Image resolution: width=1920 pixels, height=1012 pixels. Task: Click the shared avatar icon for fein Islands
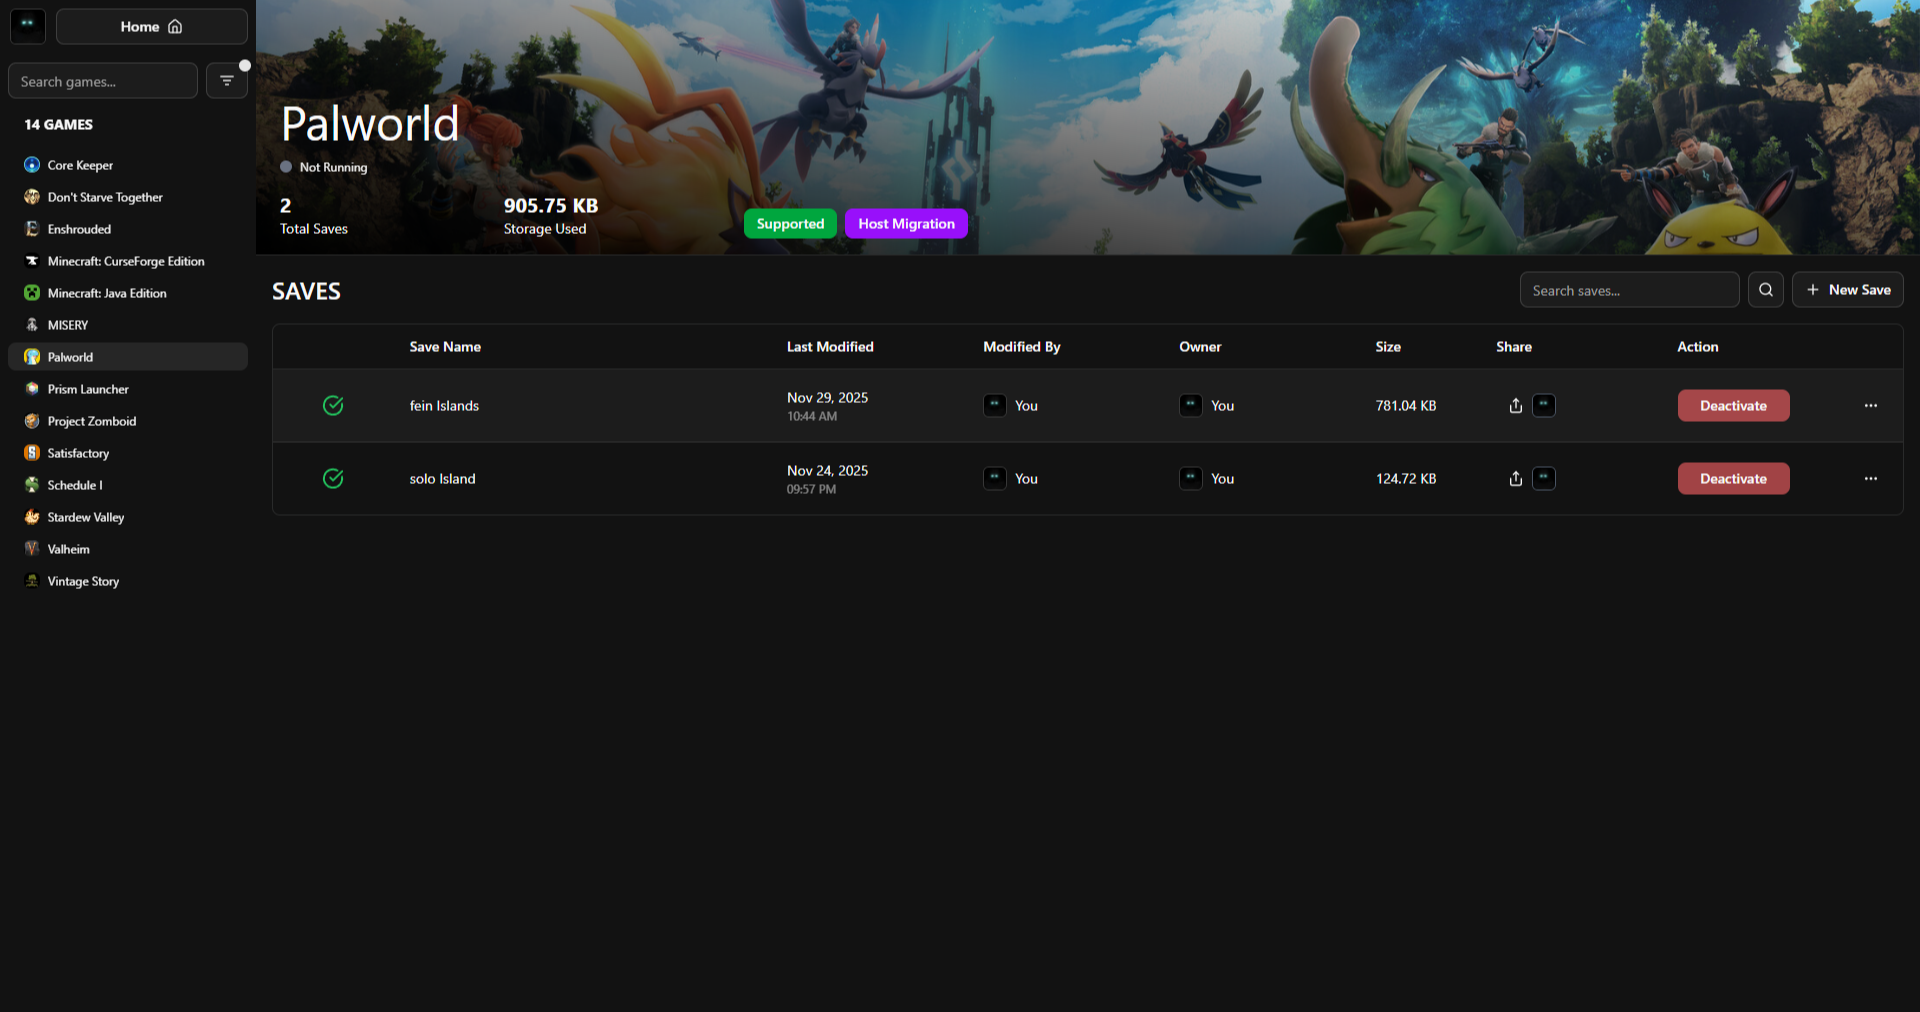coord(1544,405)
